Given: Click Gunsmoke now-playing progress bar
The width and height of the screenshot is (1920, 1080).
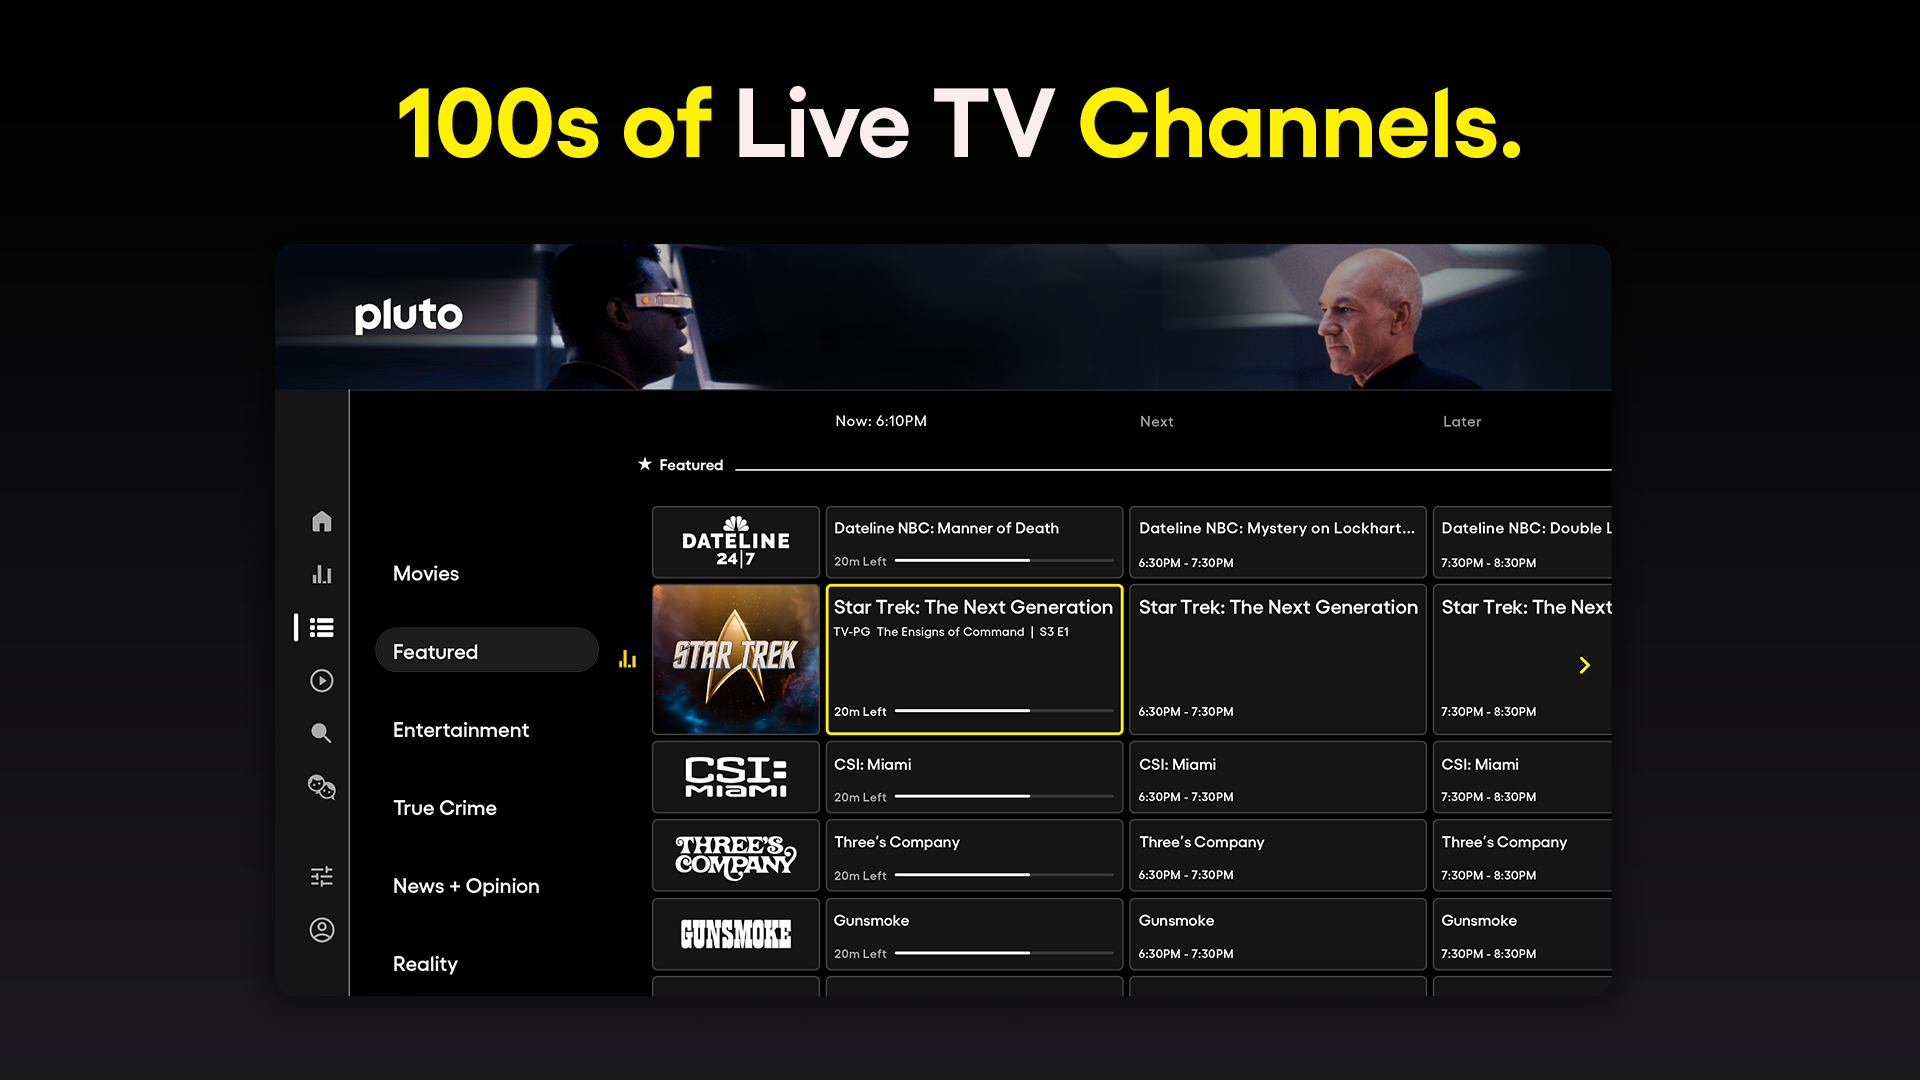Looking at the screenshot, I should tap(1003, 953).
